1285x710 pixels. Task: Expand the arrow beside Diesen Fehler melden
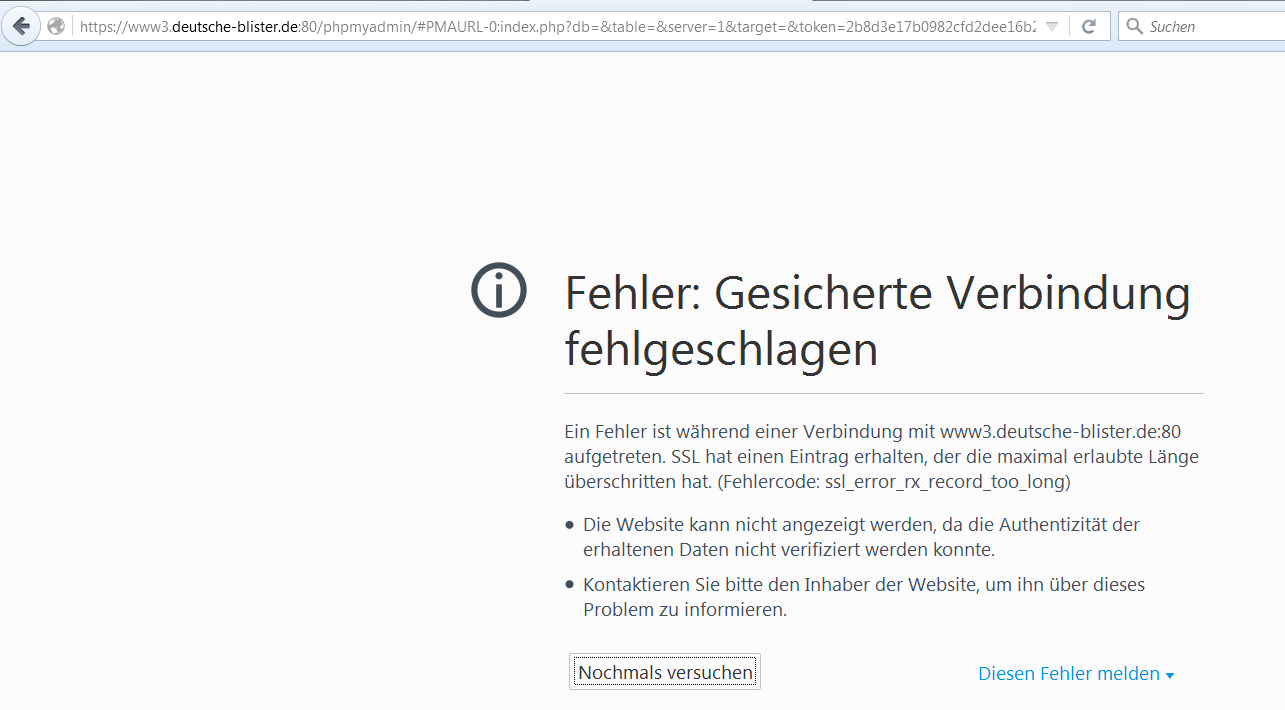coord(1170,675)
